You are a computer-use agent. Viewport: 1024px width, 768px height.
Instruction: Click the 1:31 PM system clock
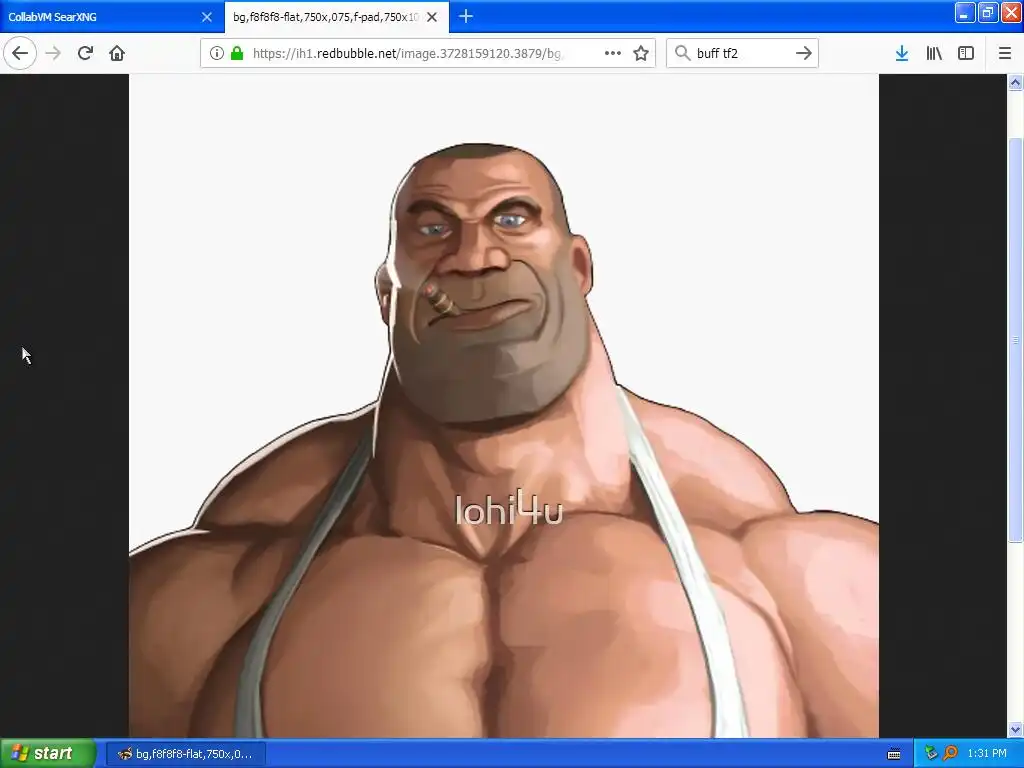click(987, 753)
